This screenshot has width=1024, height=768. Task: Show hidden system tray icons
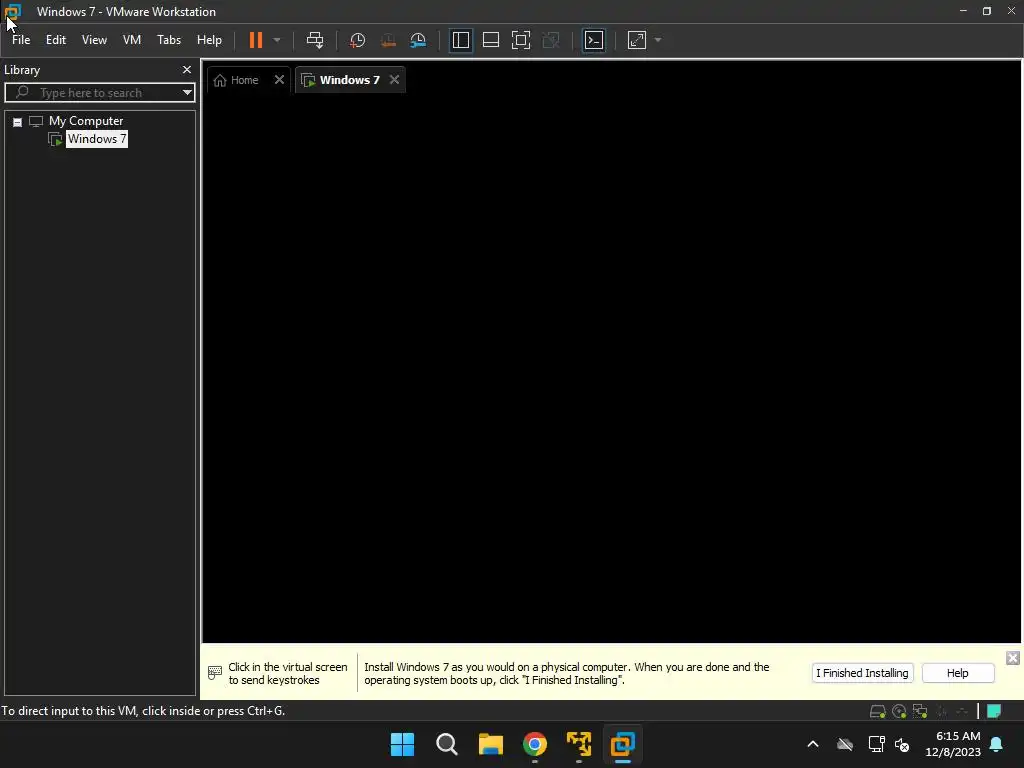tap(813, 744)
